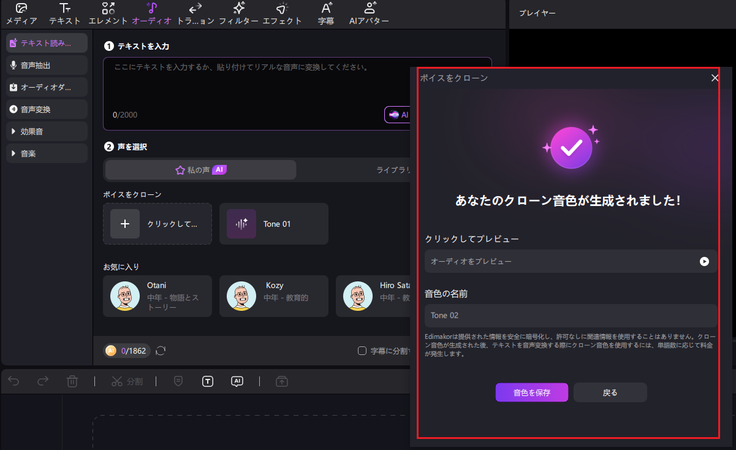Select 音声変換 in the sidebar
736x450 pixels.
[x=46, y=109]
